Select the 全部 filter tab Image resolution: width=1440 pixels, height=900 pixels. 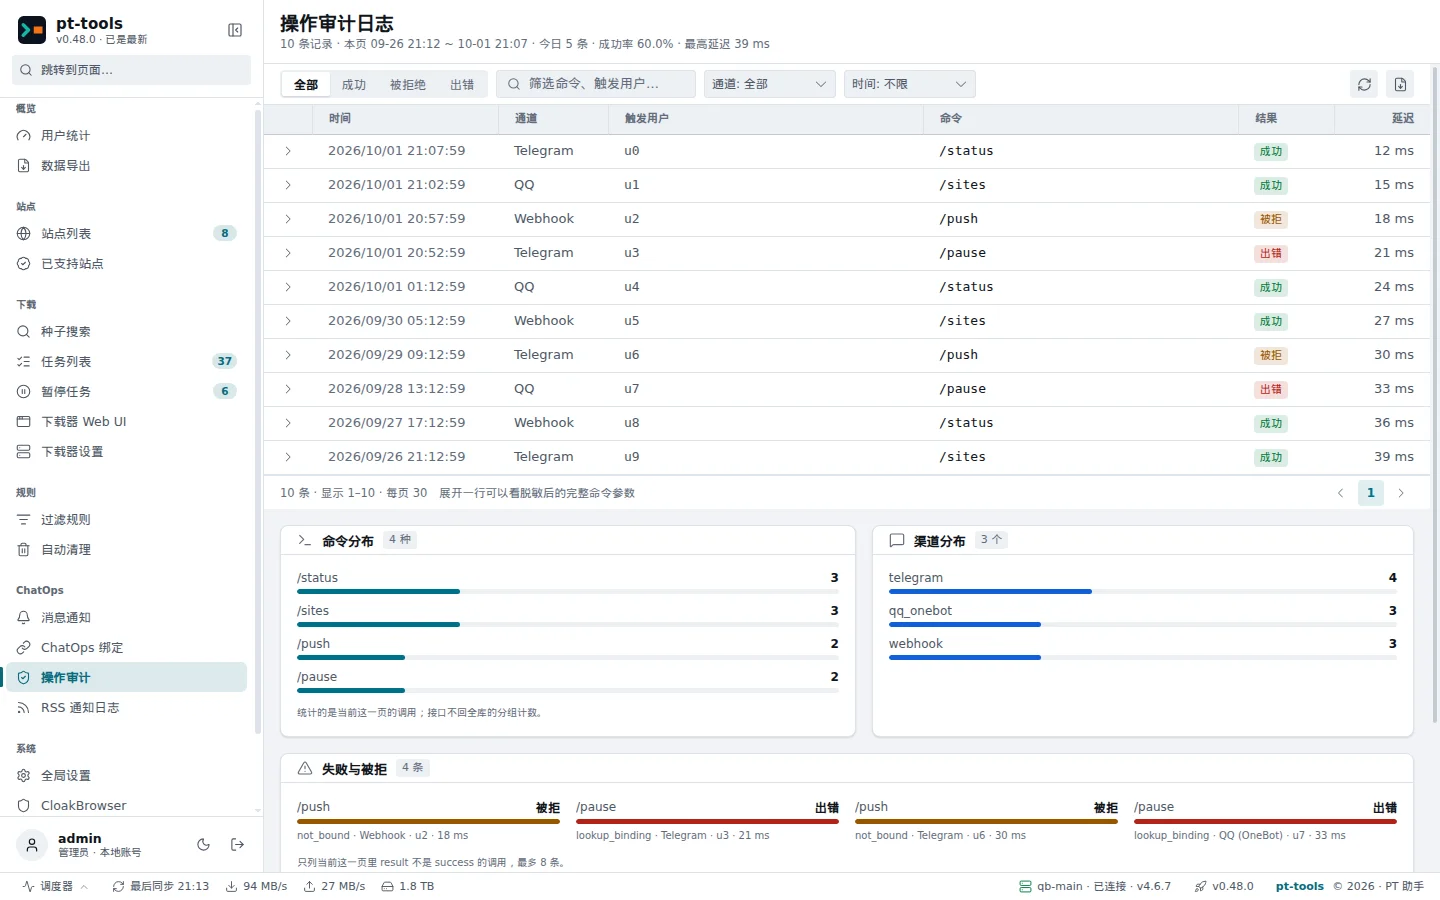306,84
